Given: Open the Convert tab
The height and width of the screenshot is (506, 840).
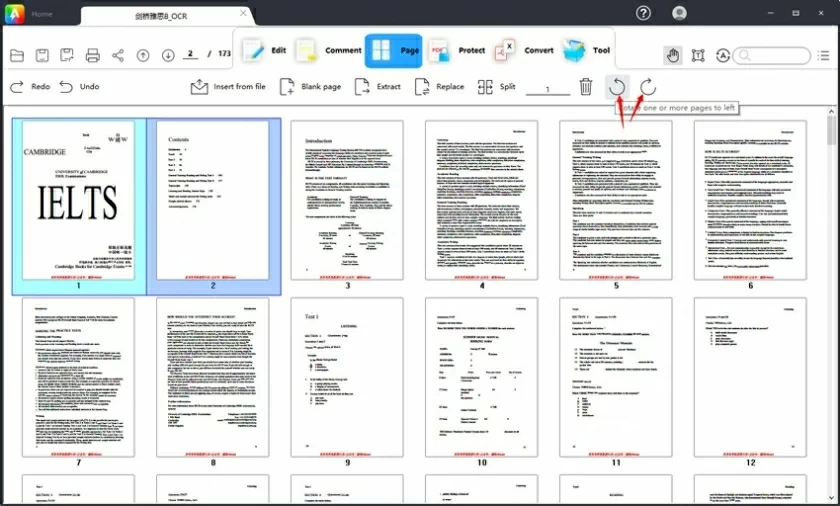Looking at the screenshot, I should point(524,50).
